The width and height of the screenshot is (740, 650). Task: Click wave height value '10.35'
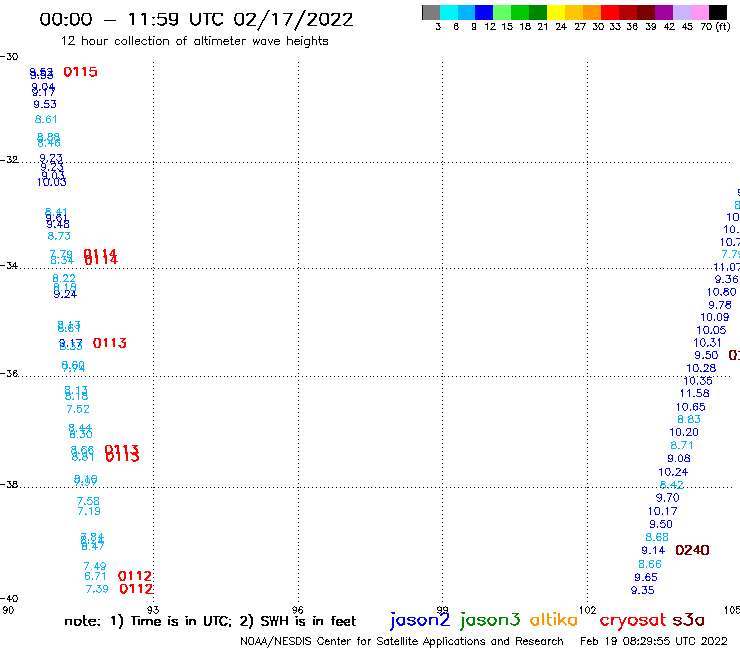[x=698, y=381]
